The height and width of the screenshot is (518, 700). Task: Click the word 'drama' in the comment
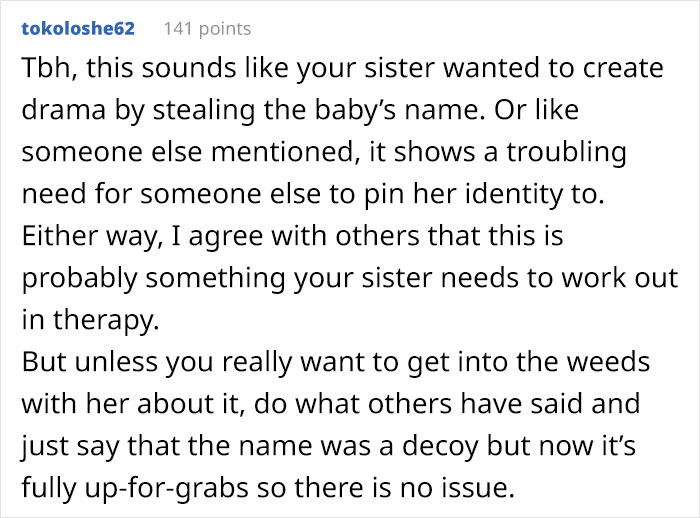(64, 110)
